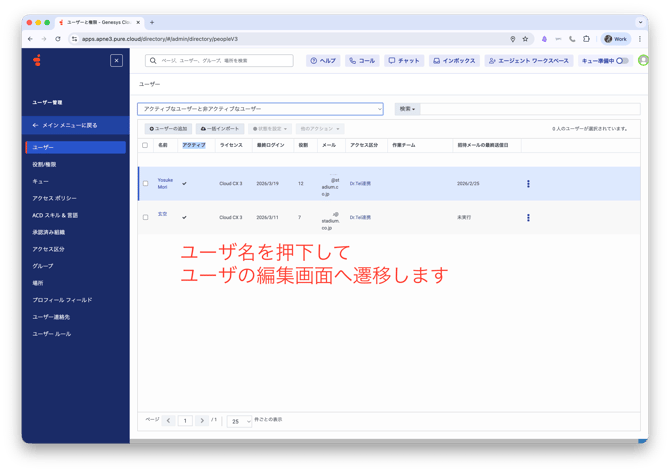670x472 pixels.
Task: Sort by the 名前 column header
Action: pyautogui.click(x=163, y=145)
